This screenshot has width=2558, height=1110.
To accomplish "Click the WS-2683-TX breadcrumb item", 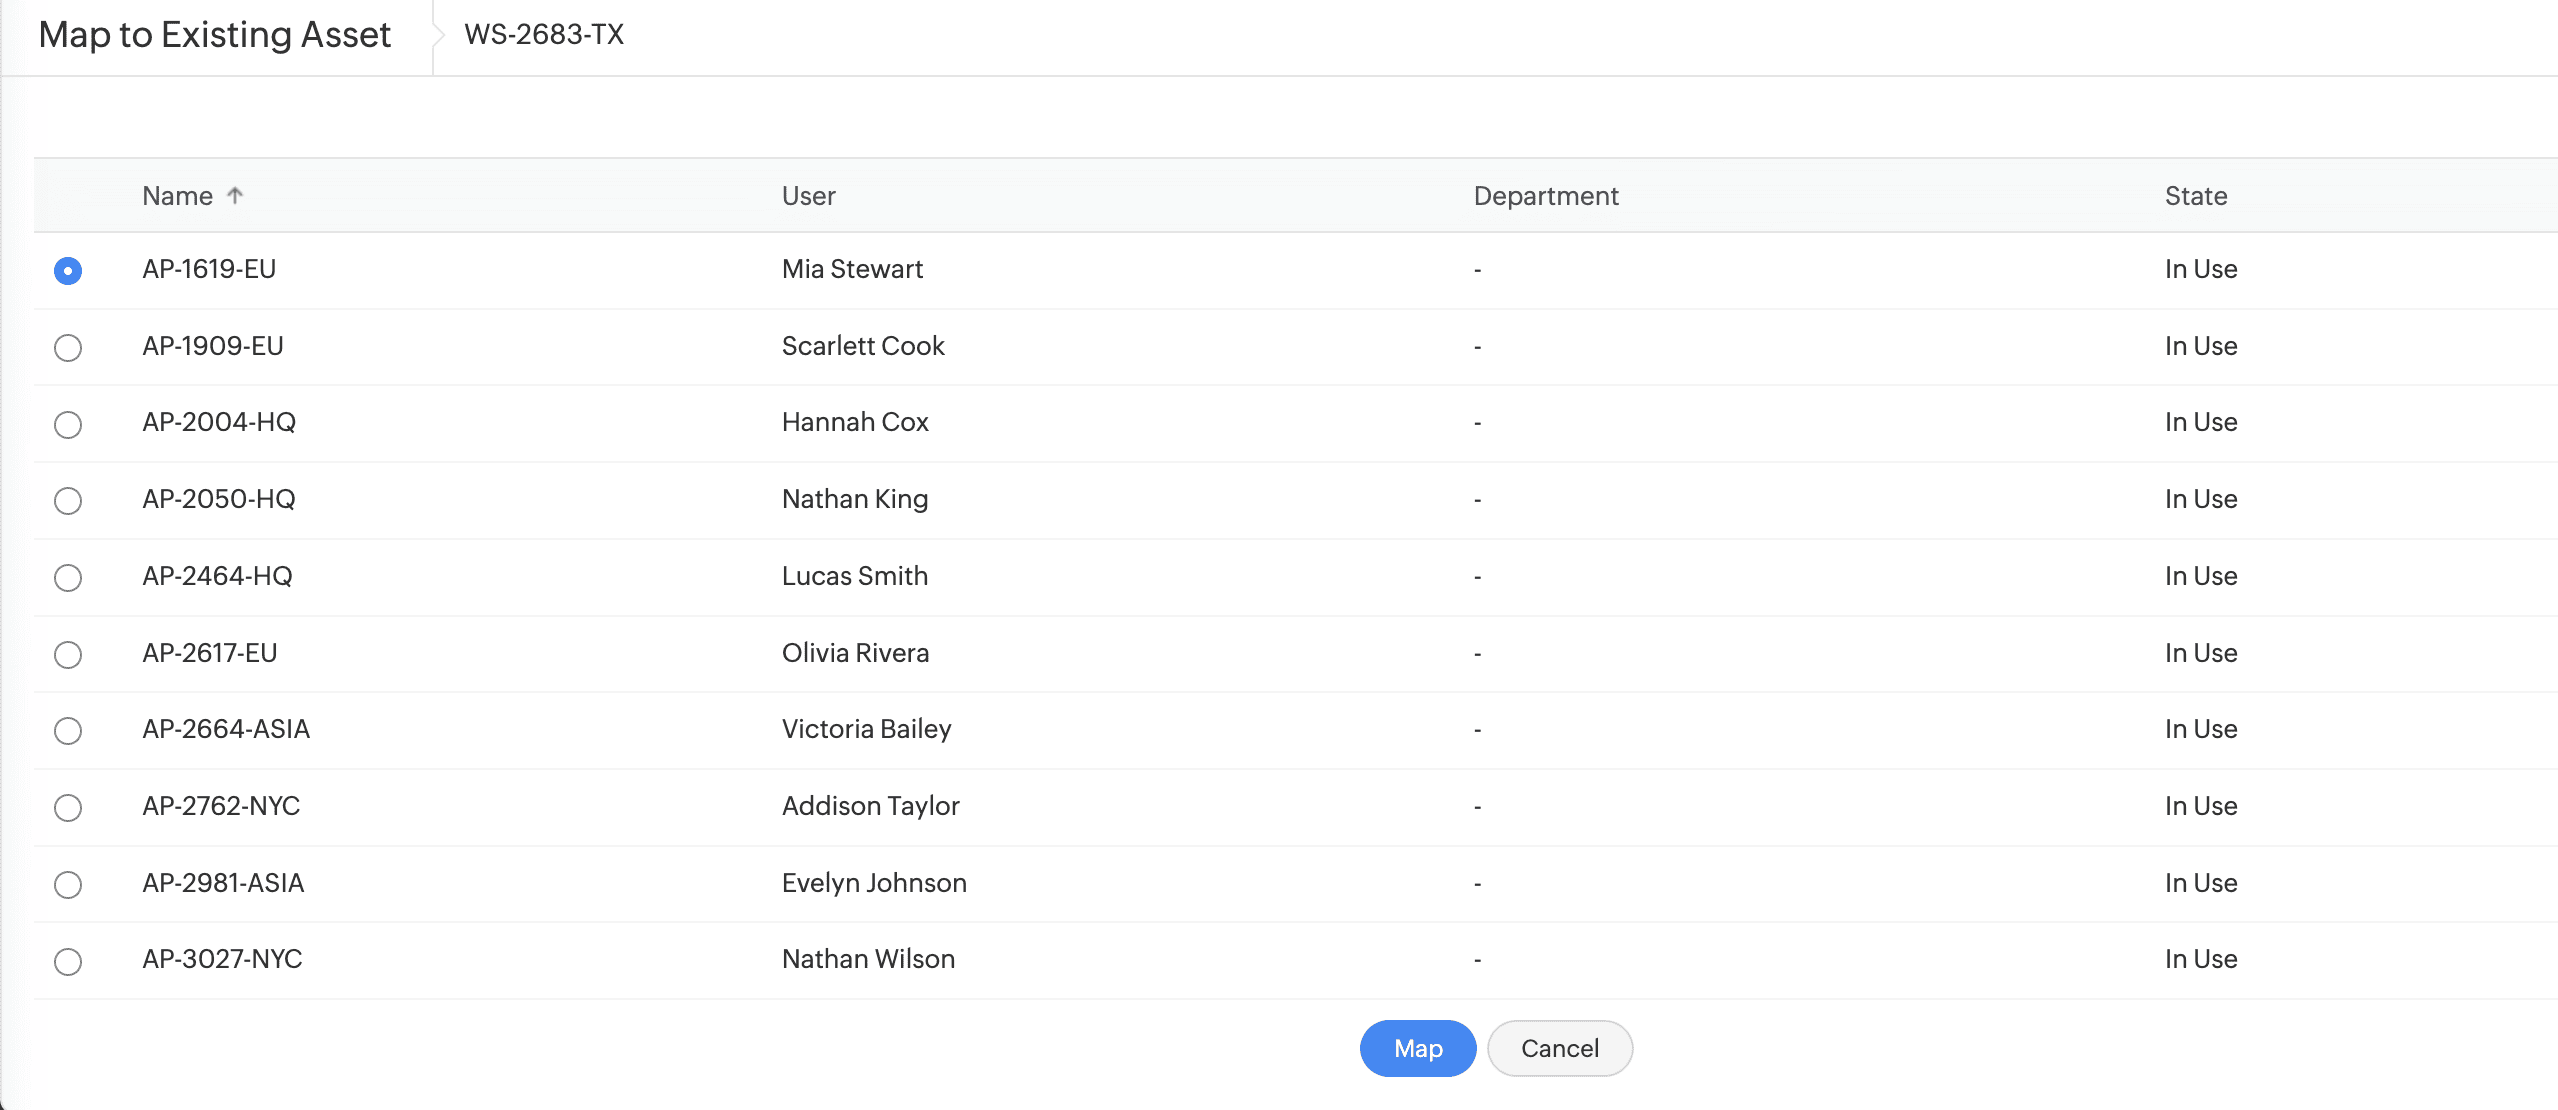I will pos(544,35).
